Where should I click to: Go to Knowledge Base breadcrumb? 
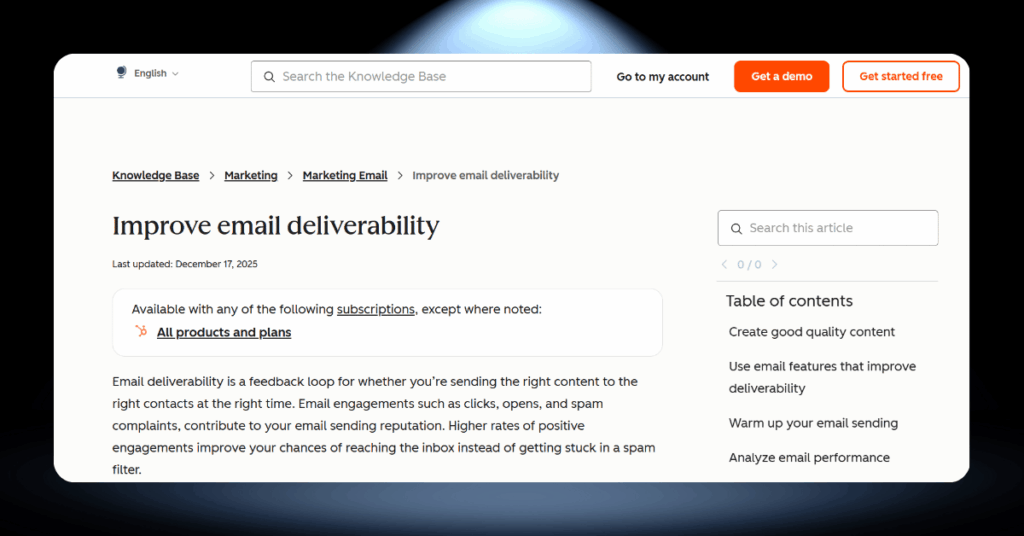click(155, 175)
